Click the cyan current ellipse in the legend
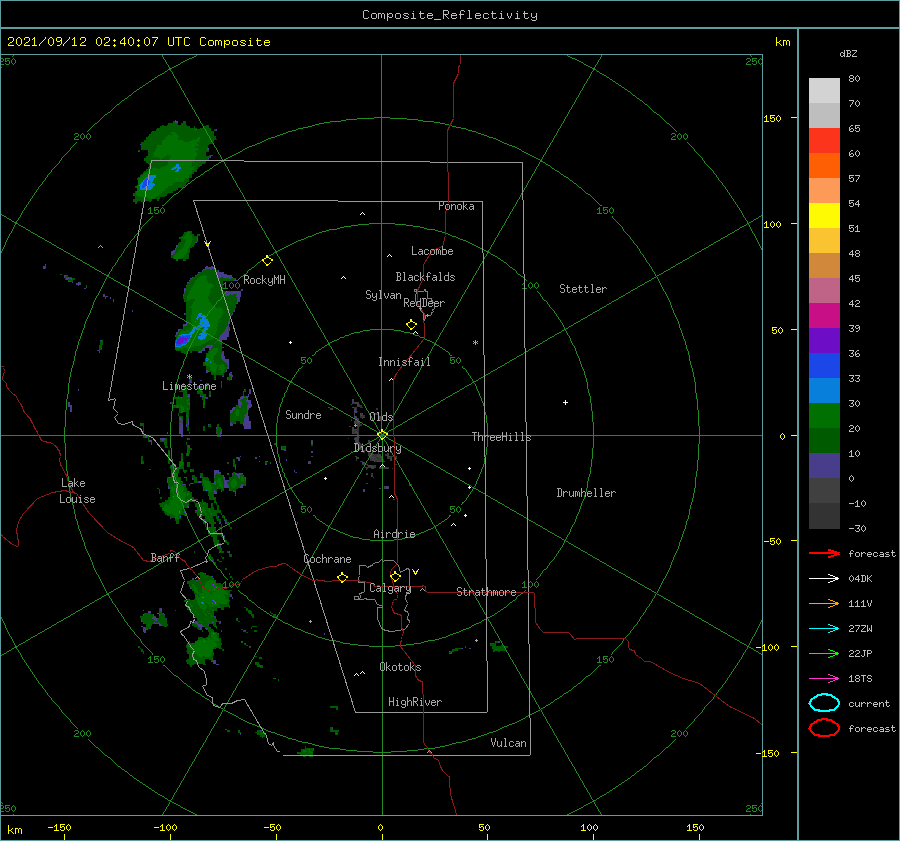900x841 pixels. (x=824, y=703)
